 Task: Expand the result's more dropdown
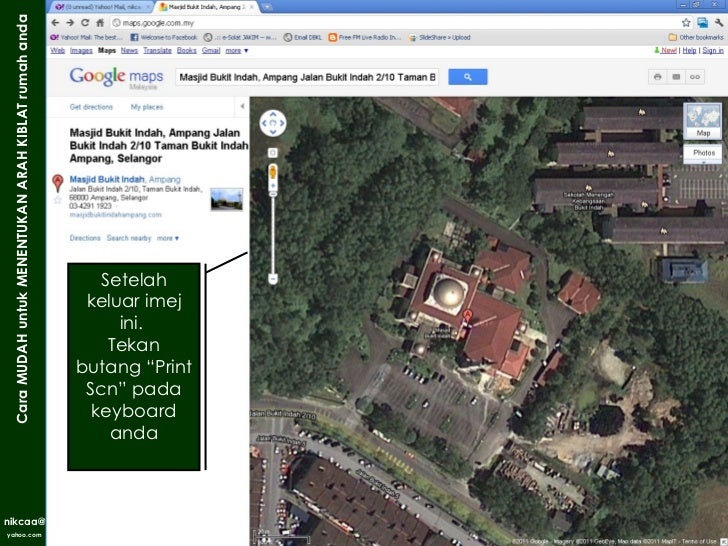pyautogui.click(x=168, y=238)
